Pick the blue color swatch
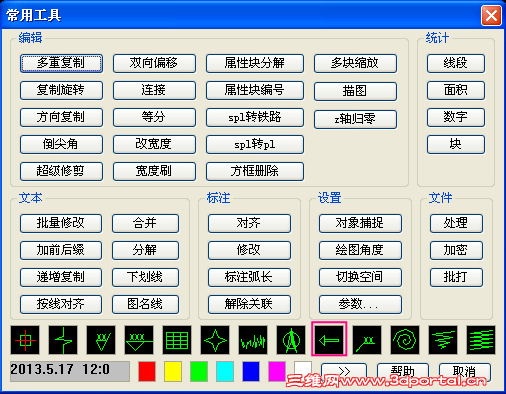This screenshot has height=394, width=506. [x=251, y=371]
